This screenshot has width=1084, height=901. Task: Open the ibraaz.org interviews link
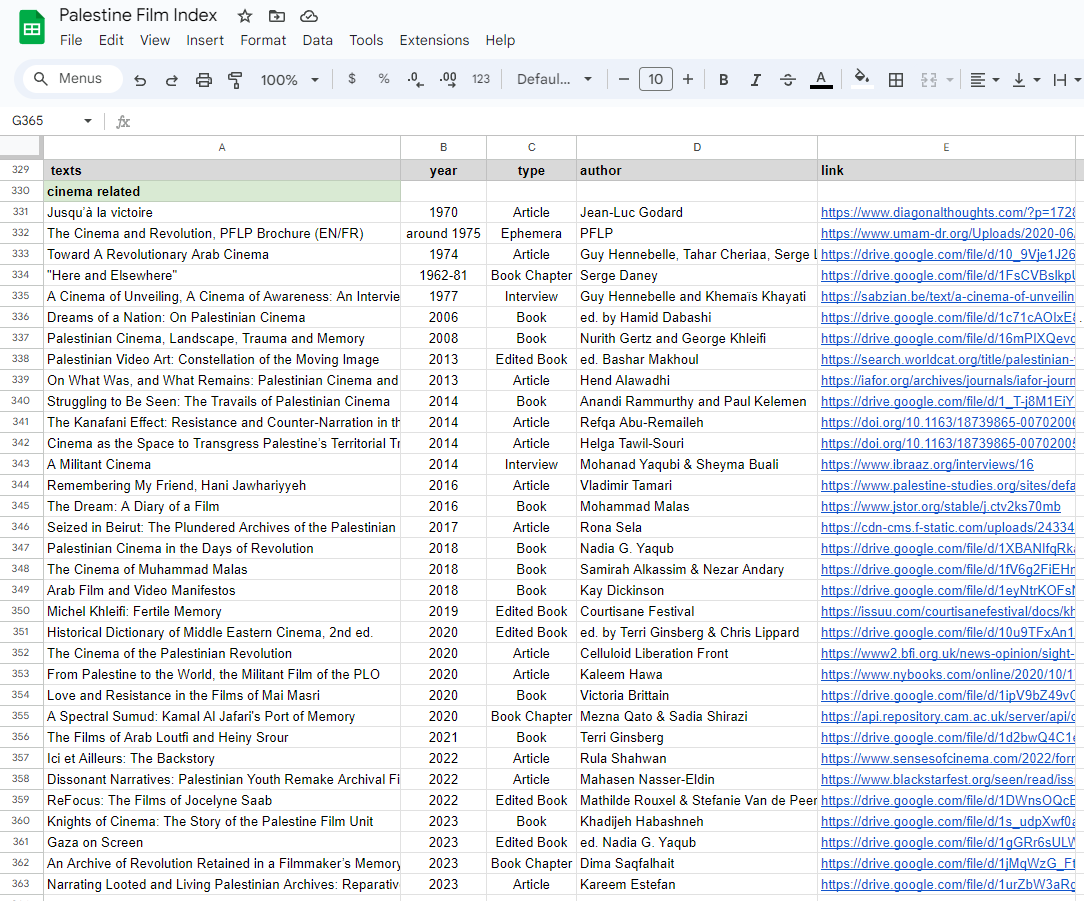927,465
